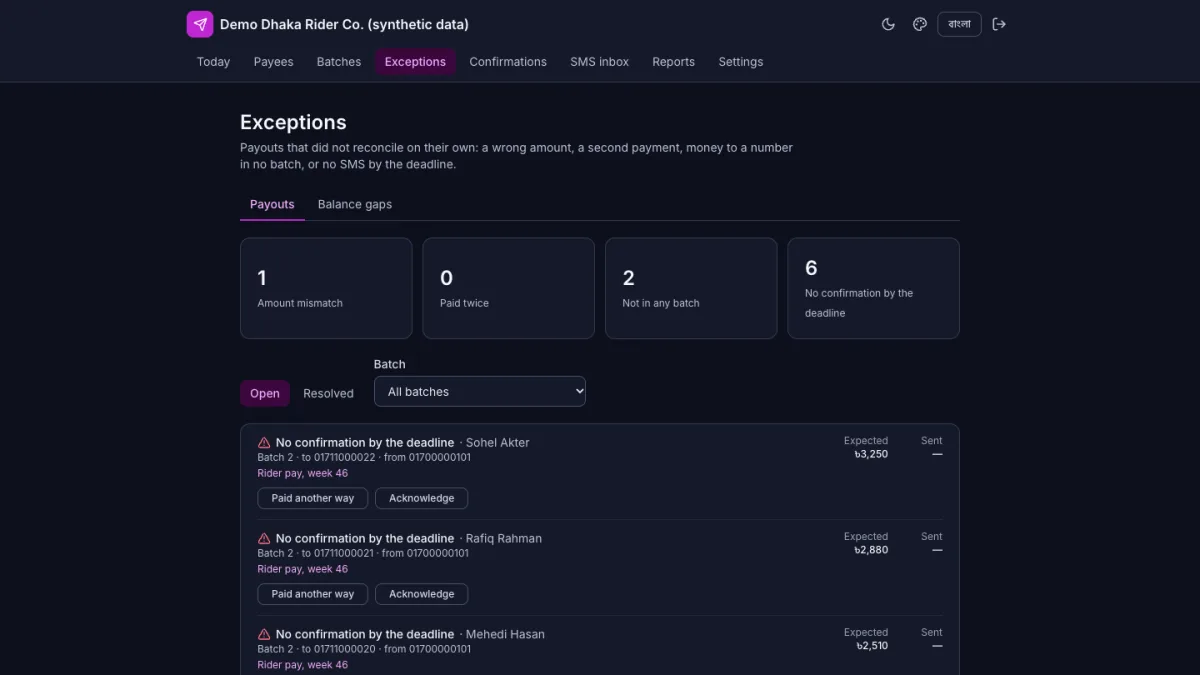Screen dimensions: 1200x675
Task: Open the color theme palette icon
Action: (920, 24)
